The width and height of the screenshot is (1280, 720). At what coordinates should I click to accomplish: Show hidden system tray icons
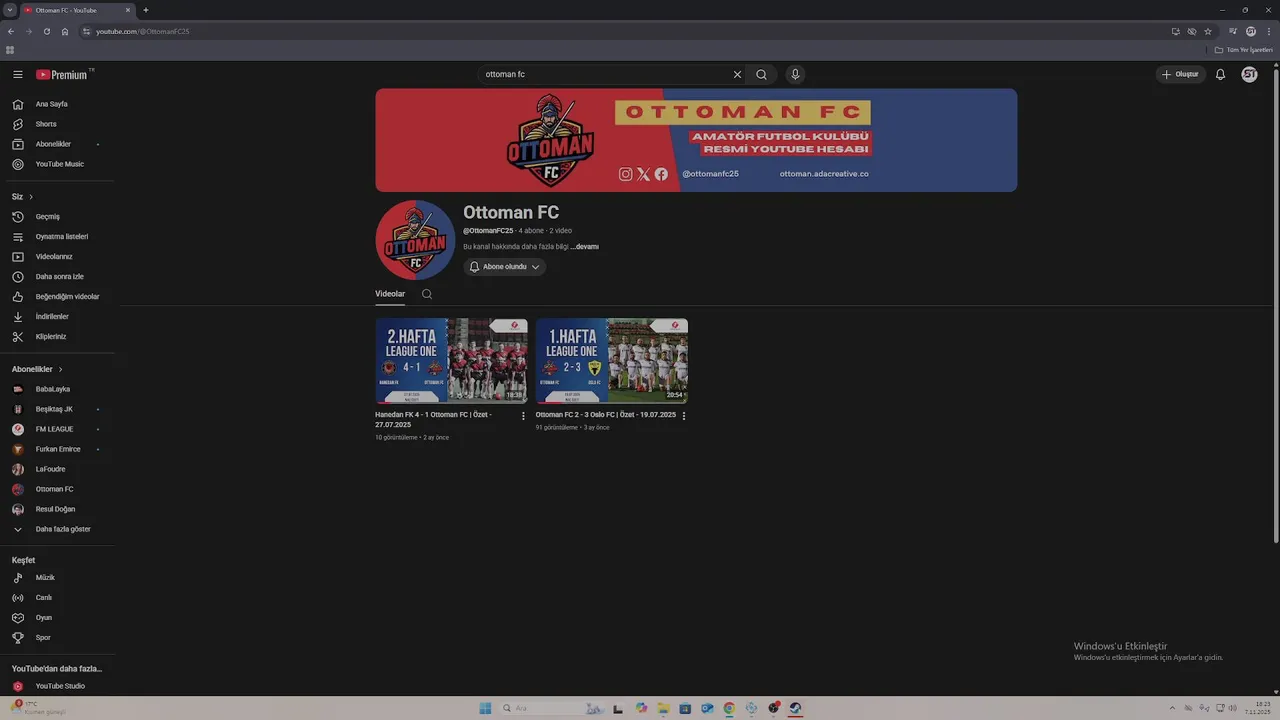pos(1173,708)
